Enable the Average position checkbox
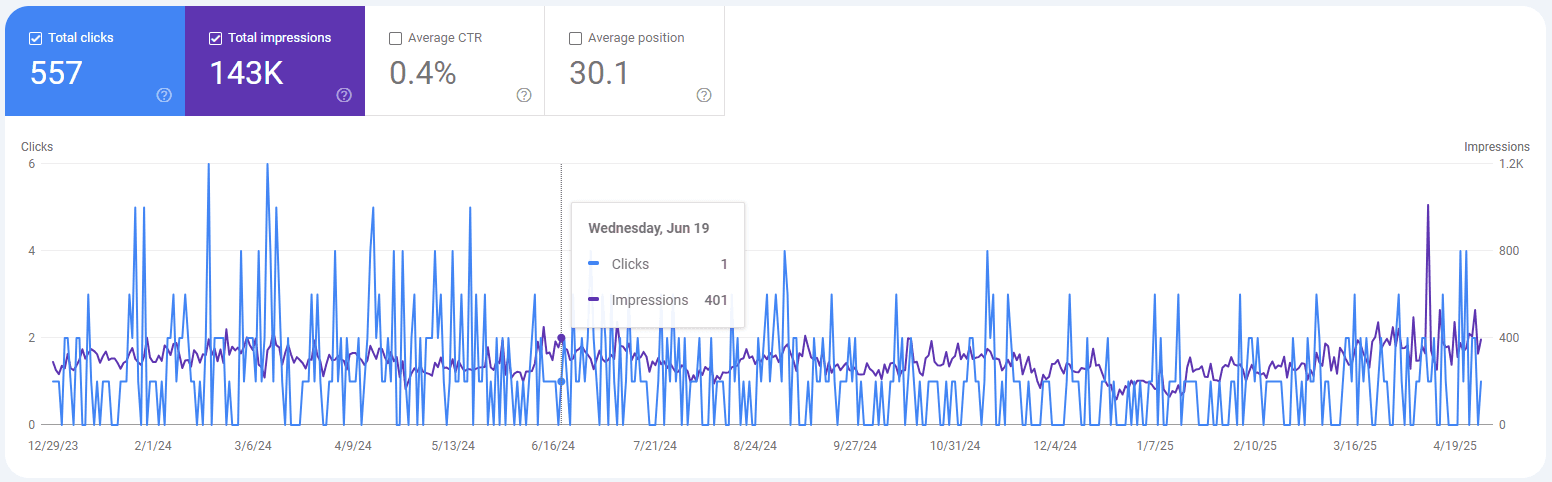The width and height of the screenshot is (1552, 482). pos(575,38)
